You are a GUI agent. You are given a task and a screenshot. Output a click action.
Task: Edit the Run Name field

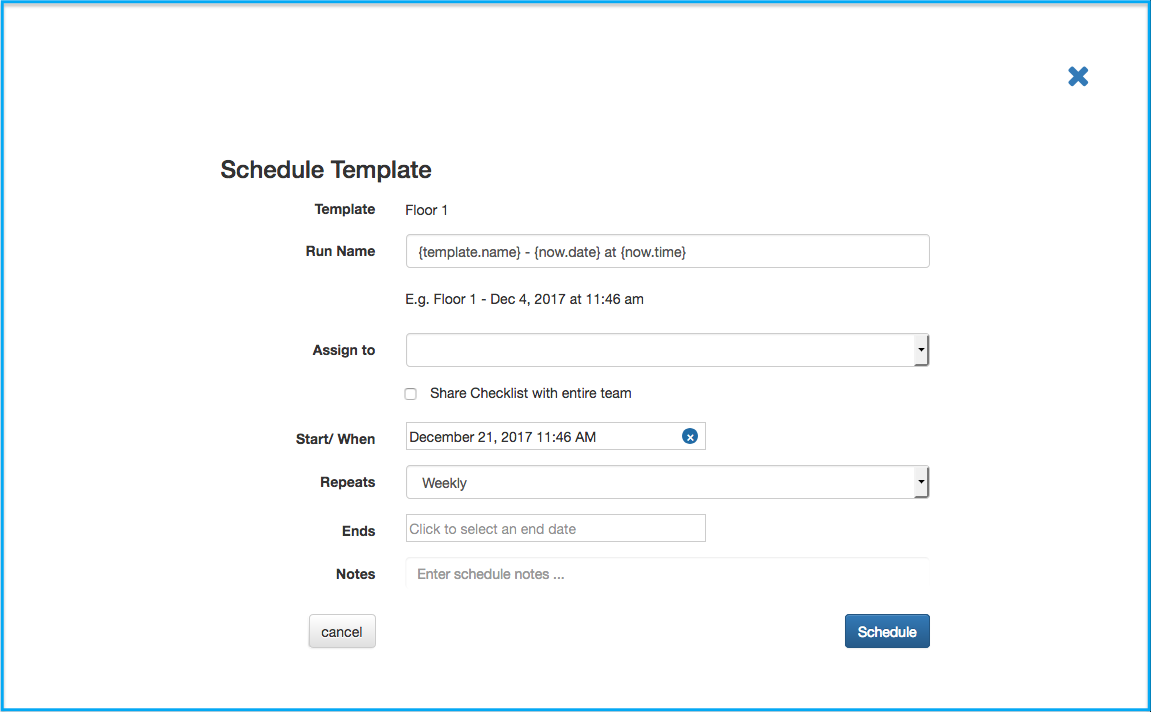(x=667, y=251)
